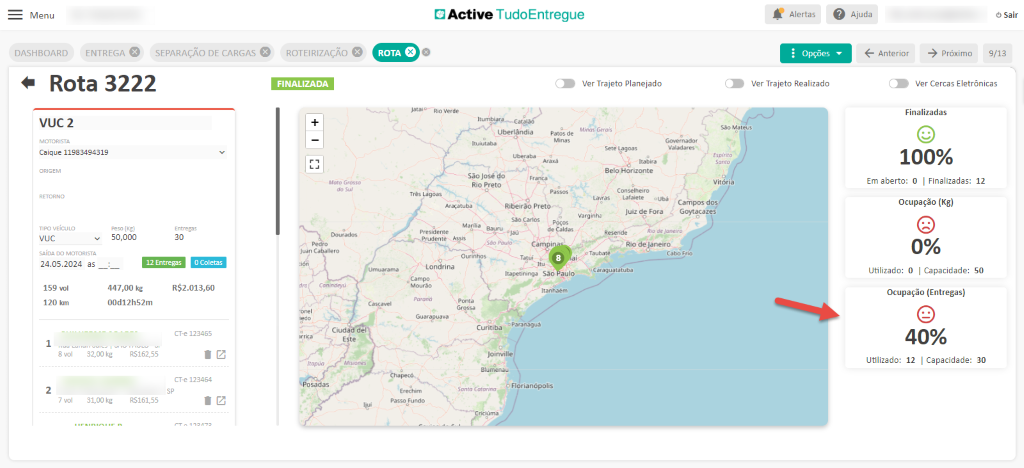Click the route panel vertical scrollbar
Screen dimensions: 1024x468
pyautogui.click(x=278, y=171)
